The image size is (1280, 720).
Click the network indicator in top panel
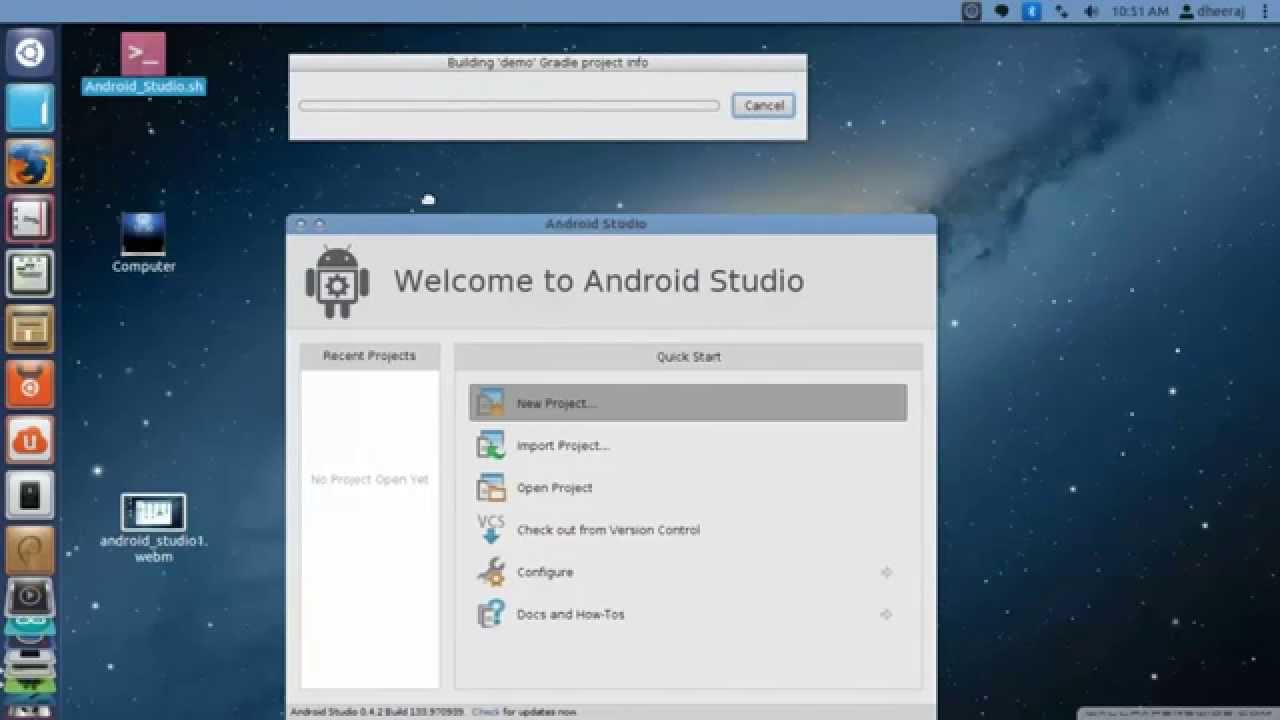pos(1061,11)
